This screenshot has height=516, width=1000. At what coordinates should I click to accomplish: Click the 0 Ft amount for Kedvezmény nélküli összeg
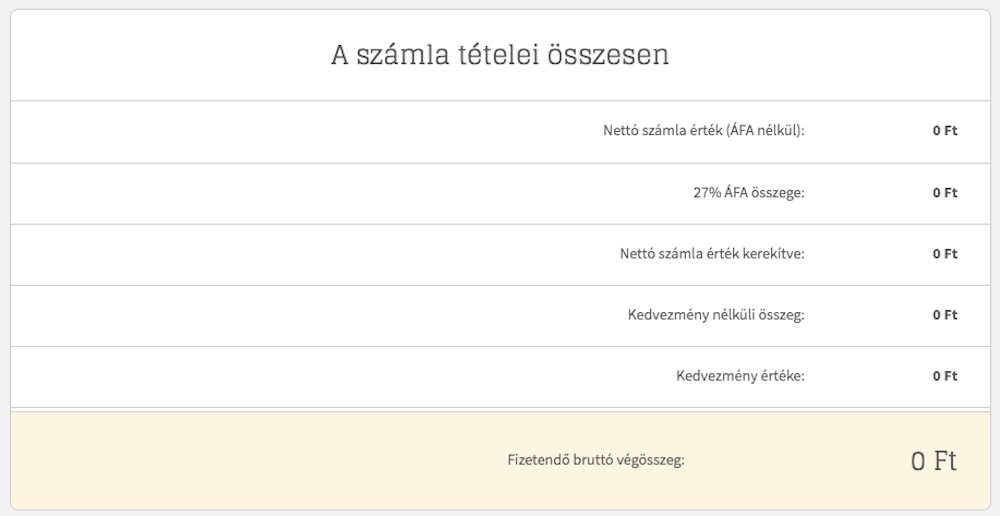pyautogui.click(x=945, y=315)
